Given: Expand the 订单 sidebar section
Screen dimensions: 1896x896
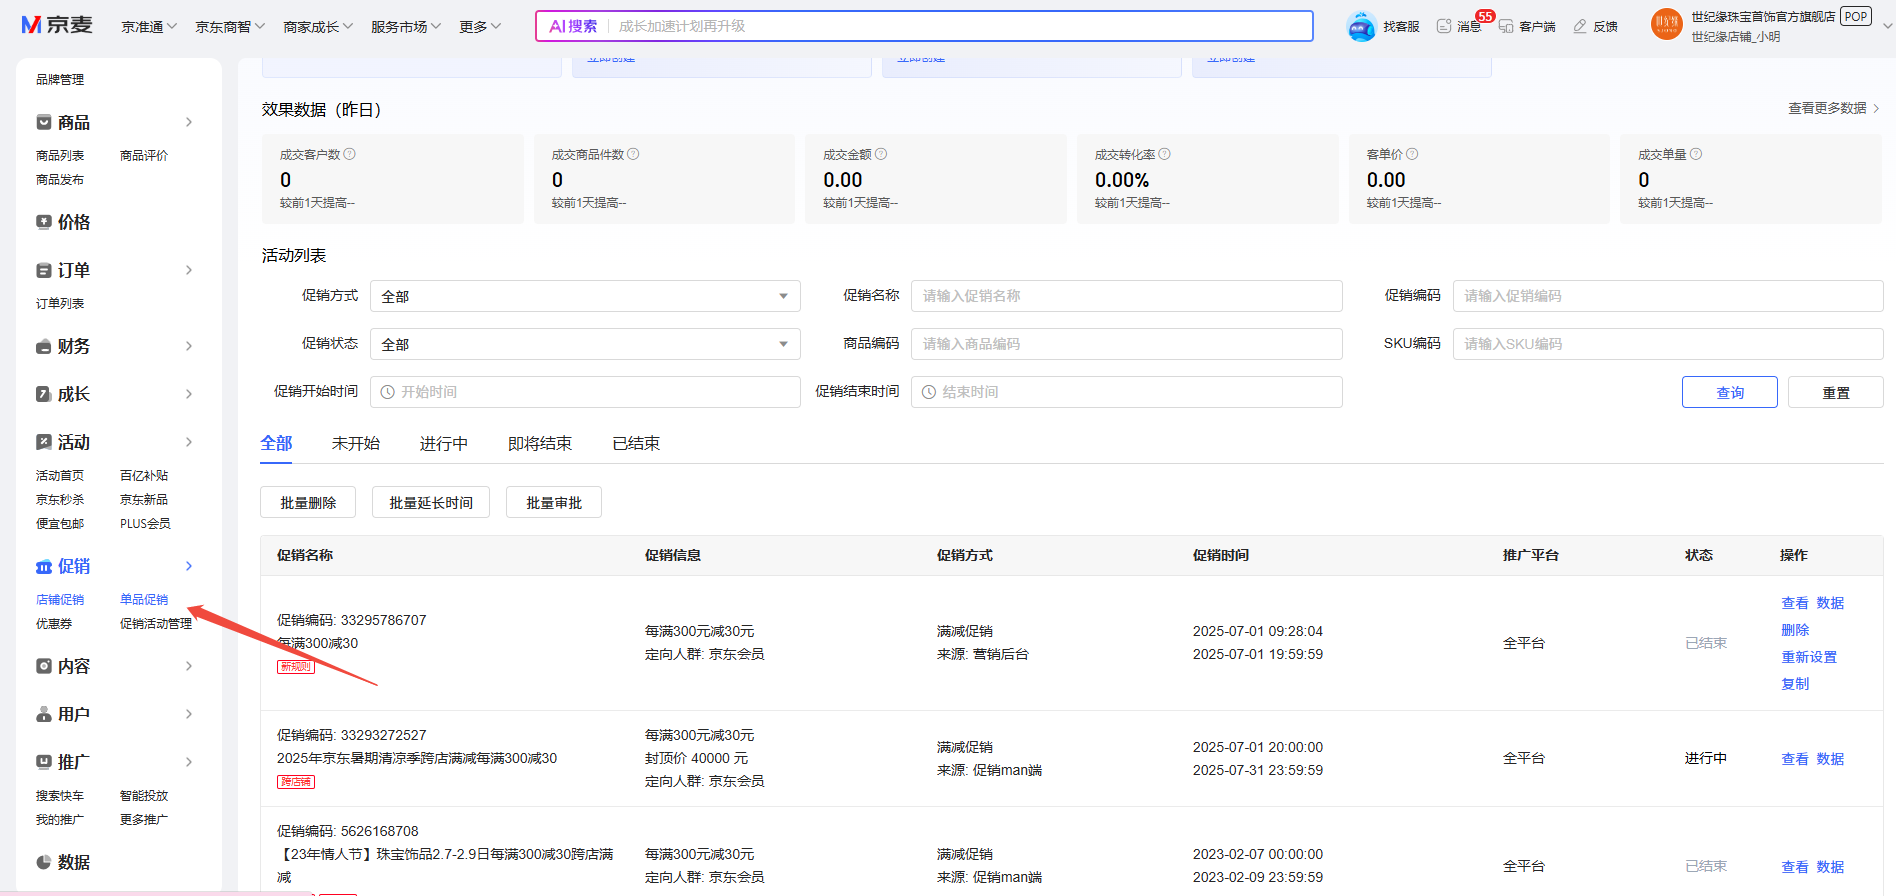Looking at the screenshot, I should [188, 270].
